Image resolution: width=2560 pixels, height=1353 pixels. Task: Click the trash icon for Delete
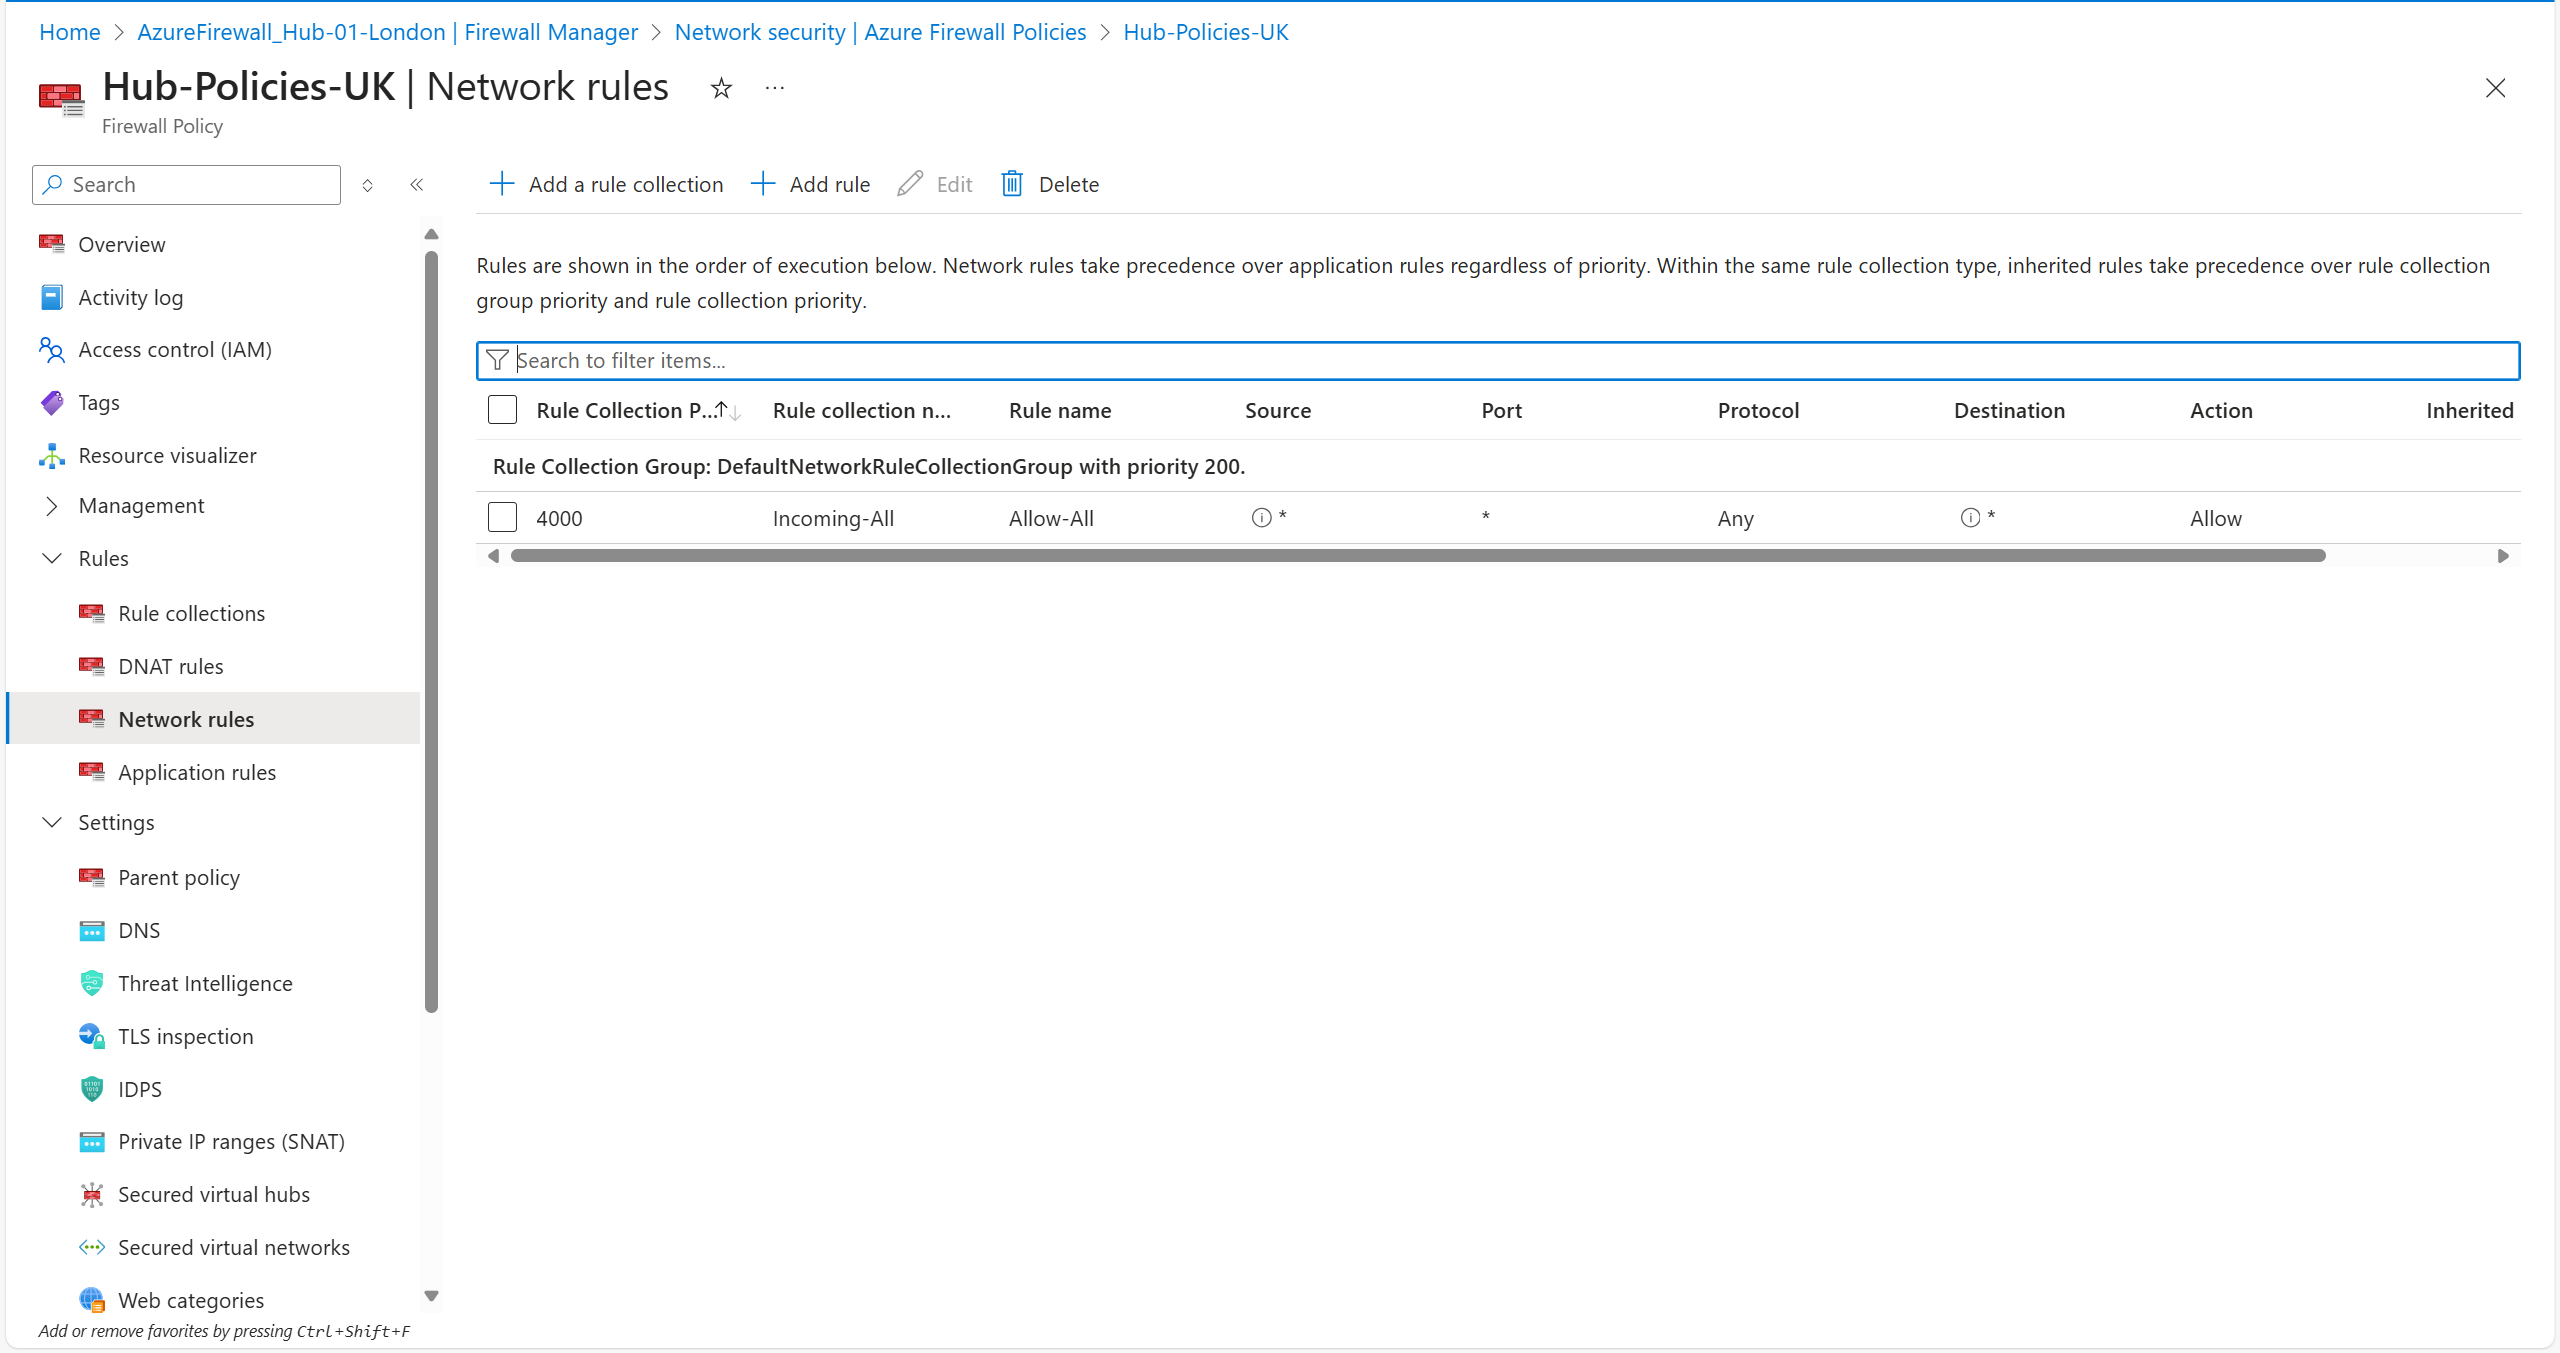coord(1012,184)
